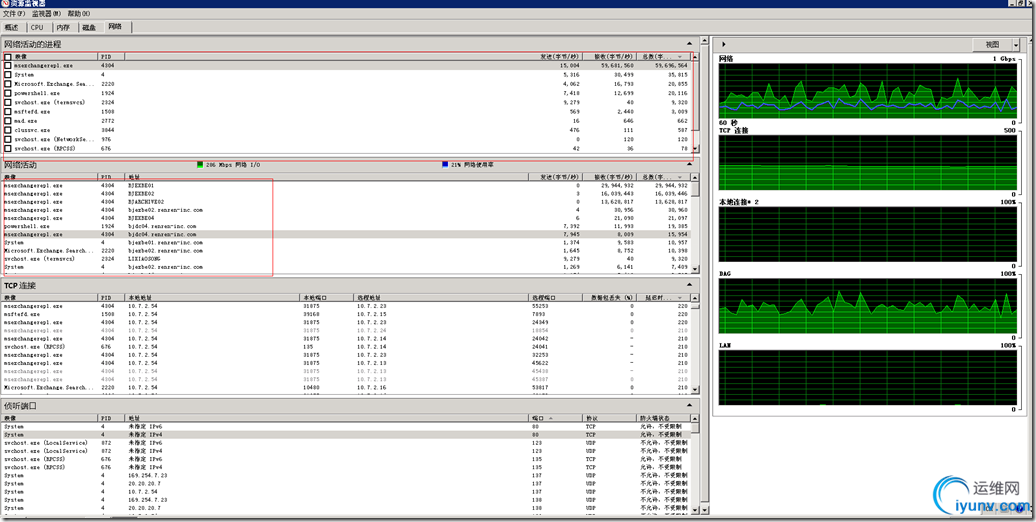
Task: Collapse the TCP 连接 section
Action: point(690,285)
